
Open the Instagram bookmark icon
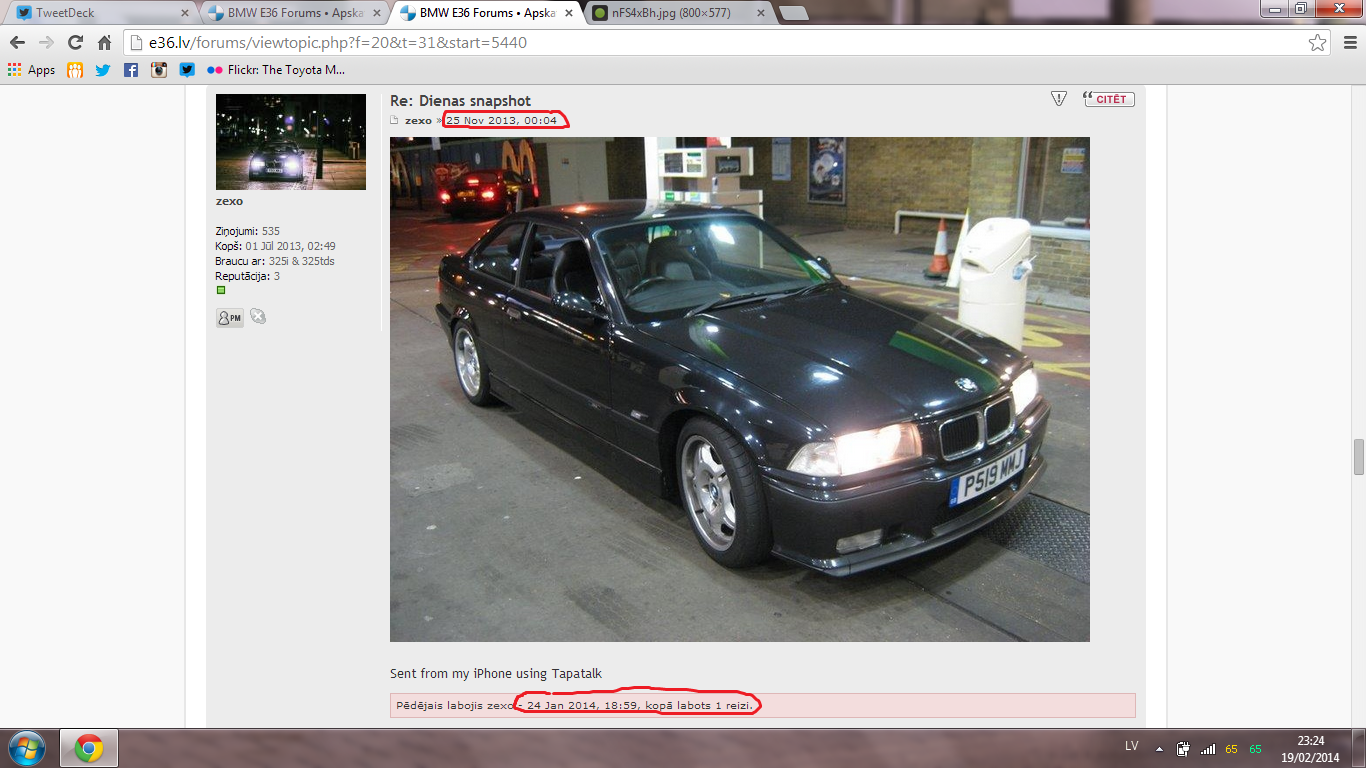coord(159,70)
